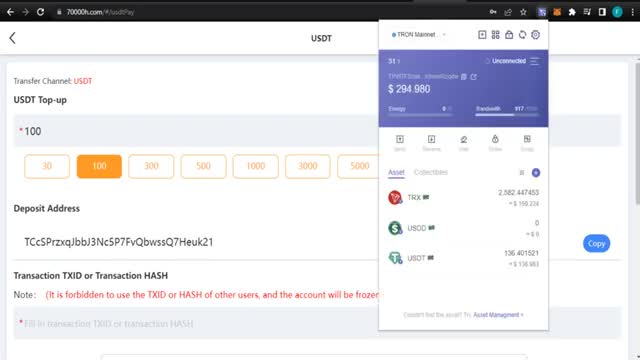Refresh the wallet with the circular arrows icon

pos(522,35)
